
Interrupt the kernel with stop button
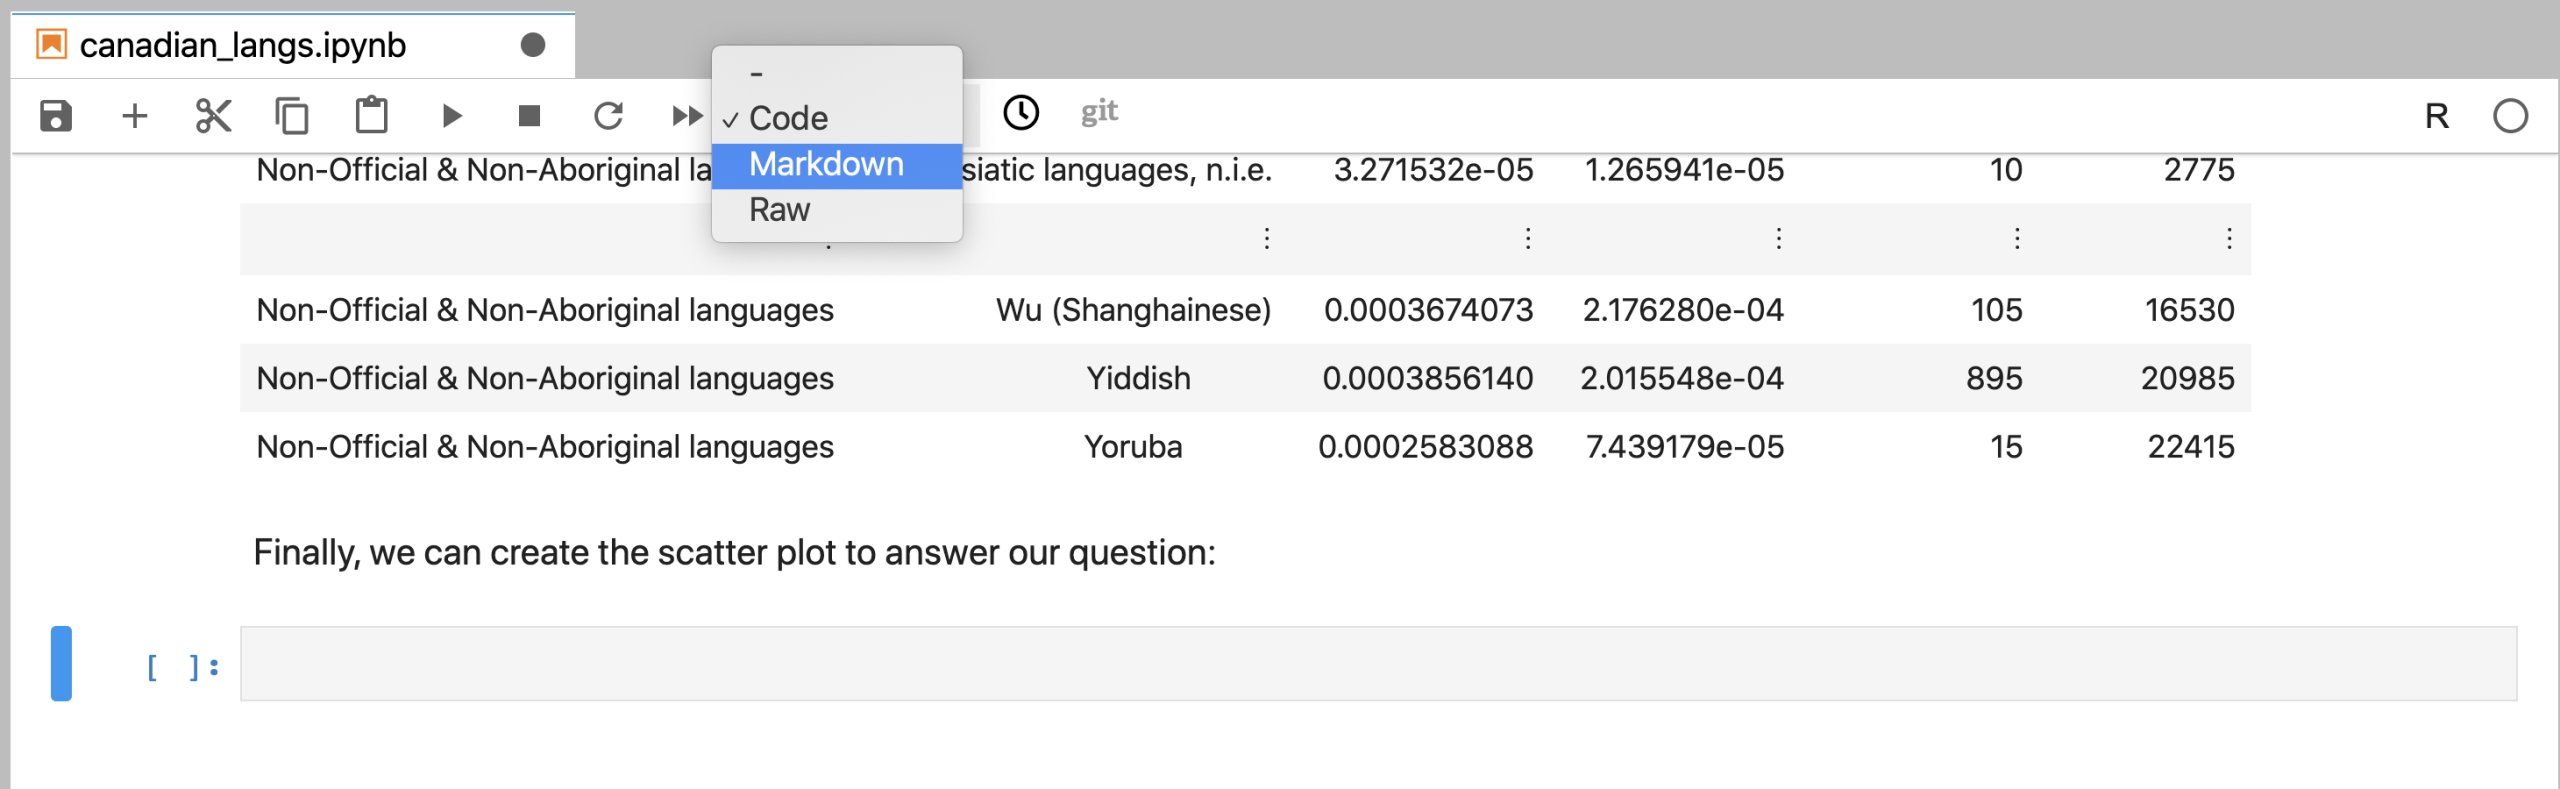coord(529,116)
